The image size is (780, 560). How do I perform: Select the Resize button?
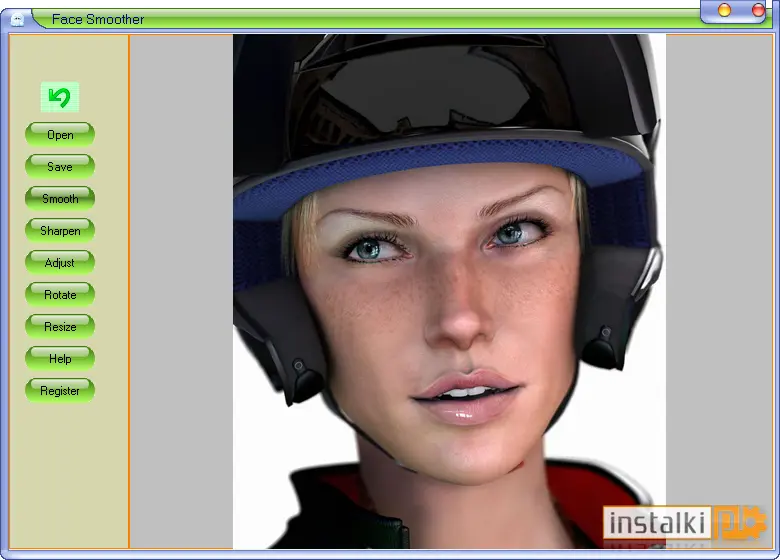tap(60, 327)
